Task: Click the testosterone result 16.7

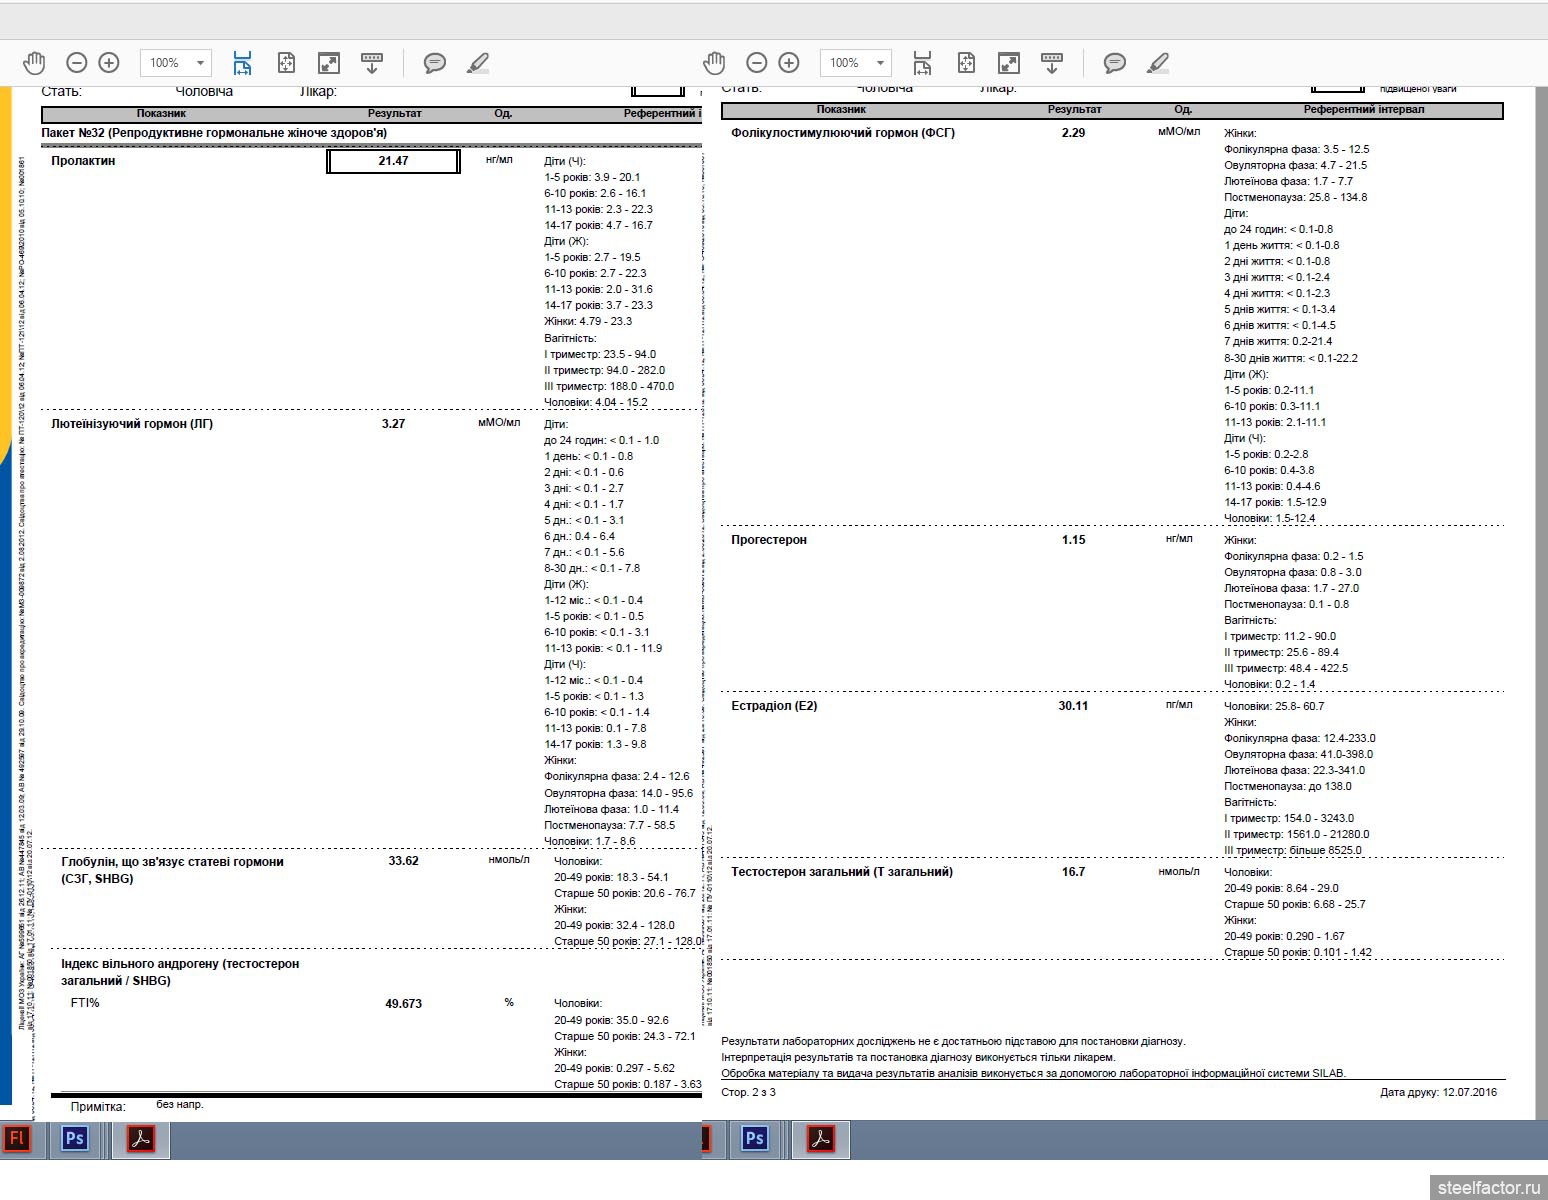Action: (x=1074, y=872)
